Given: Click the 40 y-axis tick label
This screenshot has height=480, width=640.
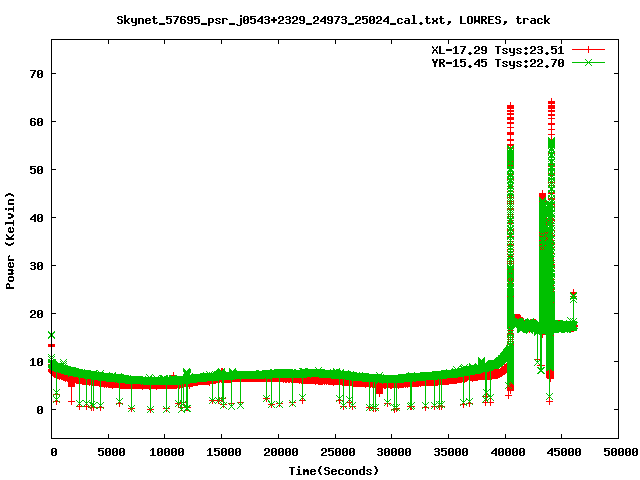Looking at the screenshot, I should pos(36,218).
